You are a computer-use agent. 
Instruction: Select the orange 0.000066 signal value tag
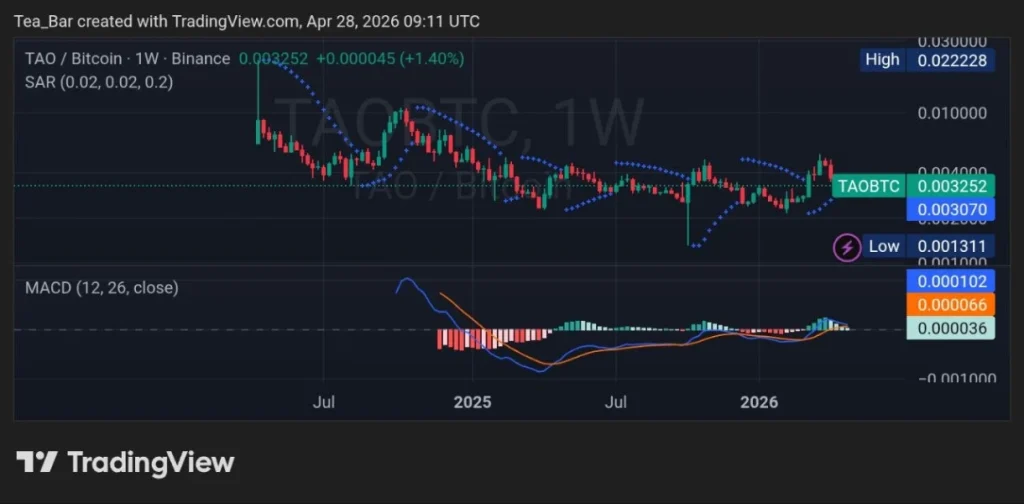[x=946, y=304]
